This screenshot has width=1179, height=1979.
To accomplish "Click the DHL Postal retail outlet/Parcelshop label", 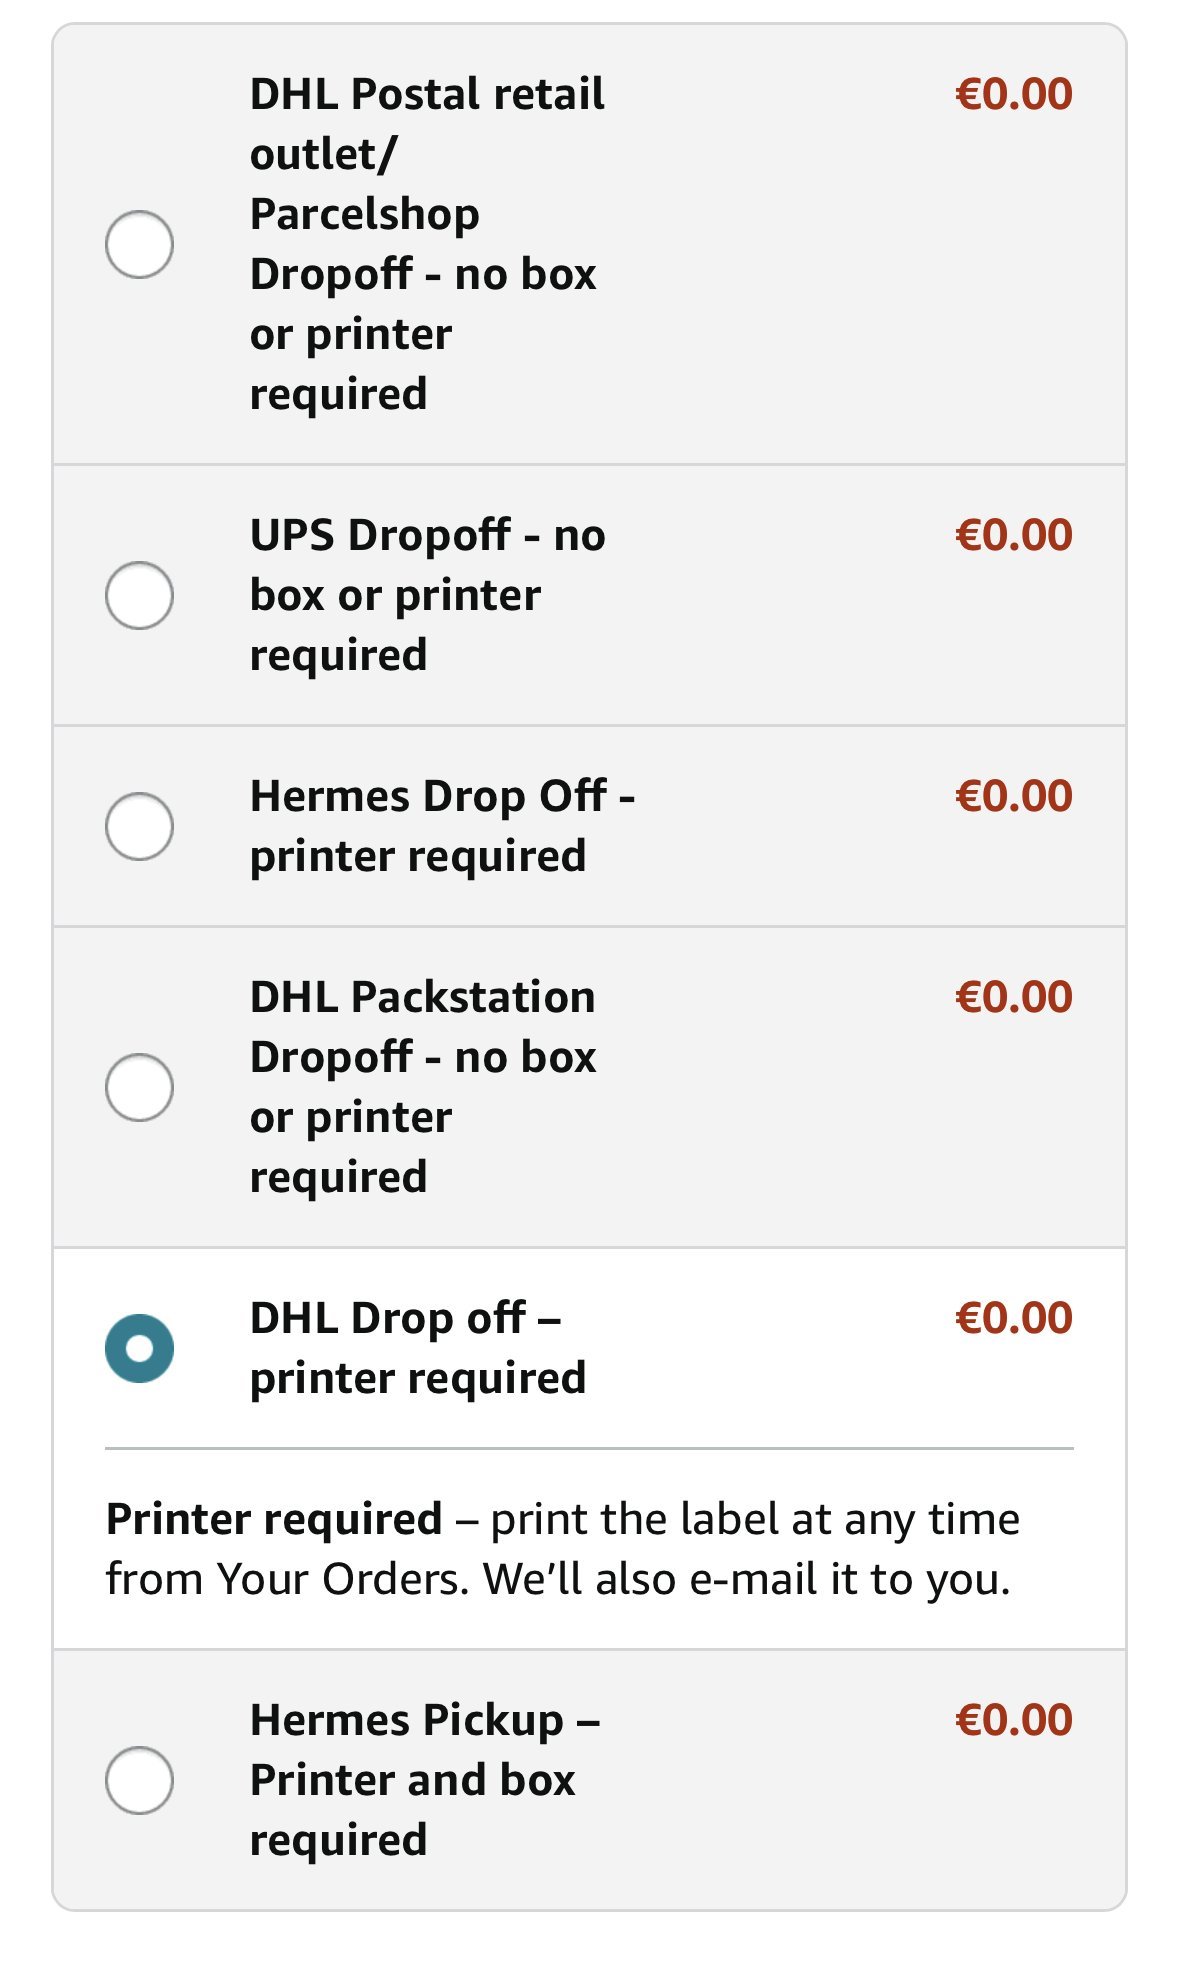I will (426, 244).
